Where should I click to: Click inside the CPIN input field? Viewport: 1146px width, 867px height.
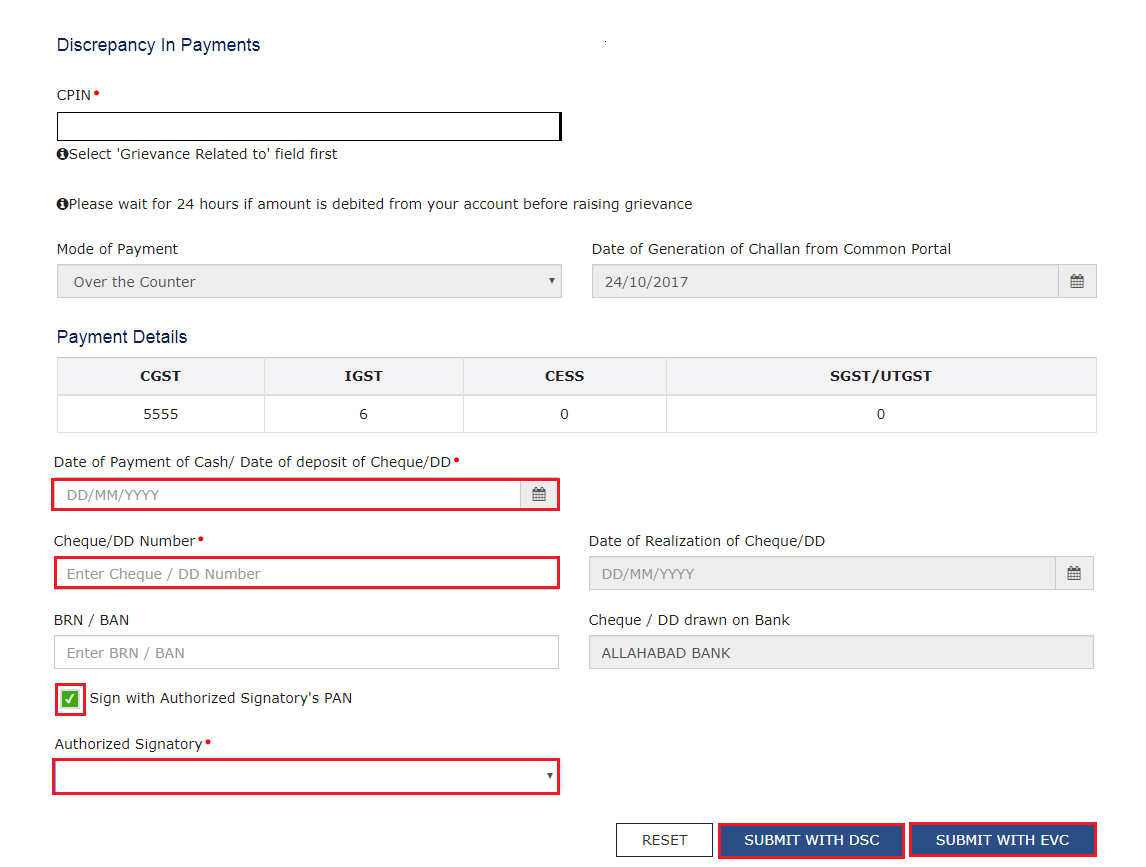[307, 126]
